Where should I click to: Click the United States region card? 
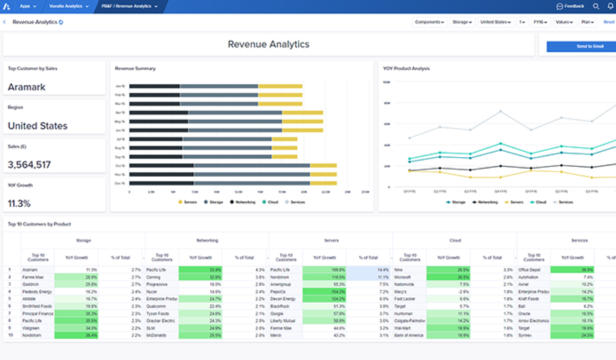pos(54,117)
